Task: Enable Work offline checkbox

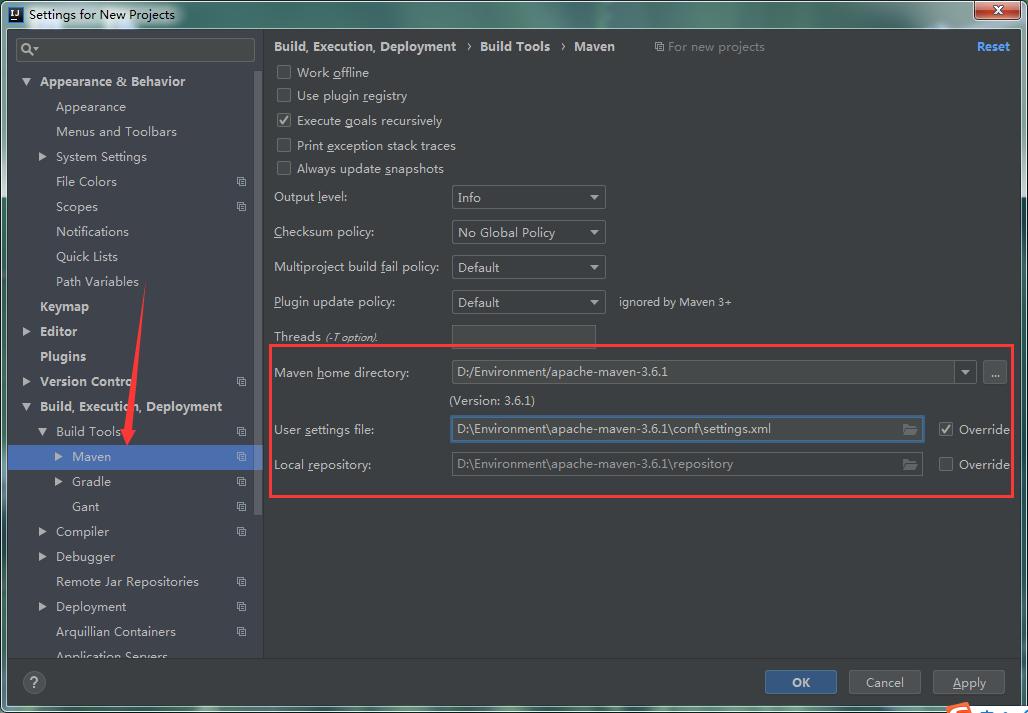Action: (284, 72)
